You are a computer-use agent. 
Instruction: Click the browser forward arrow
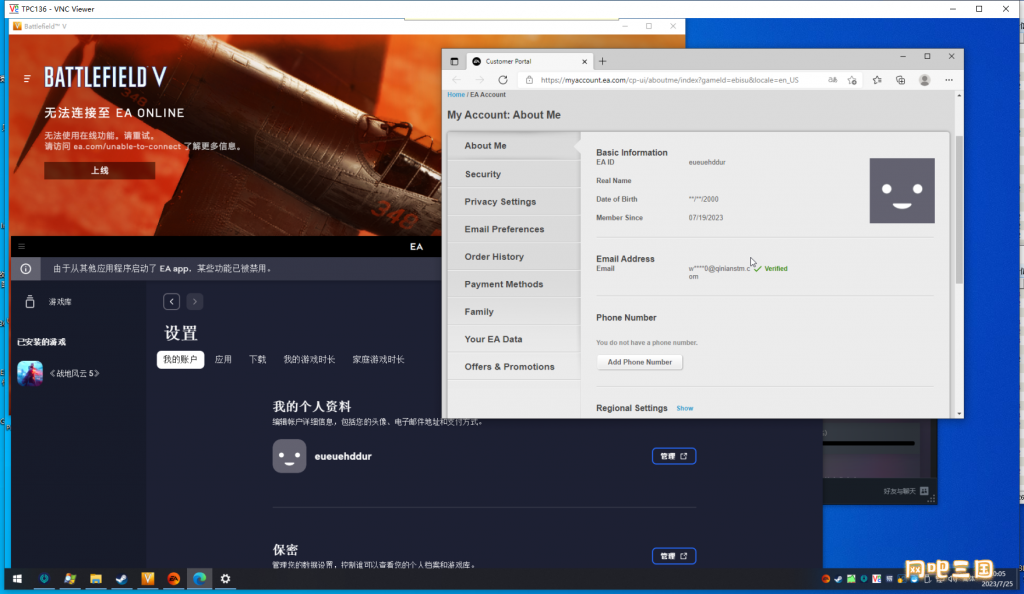(x=479, y=80)
